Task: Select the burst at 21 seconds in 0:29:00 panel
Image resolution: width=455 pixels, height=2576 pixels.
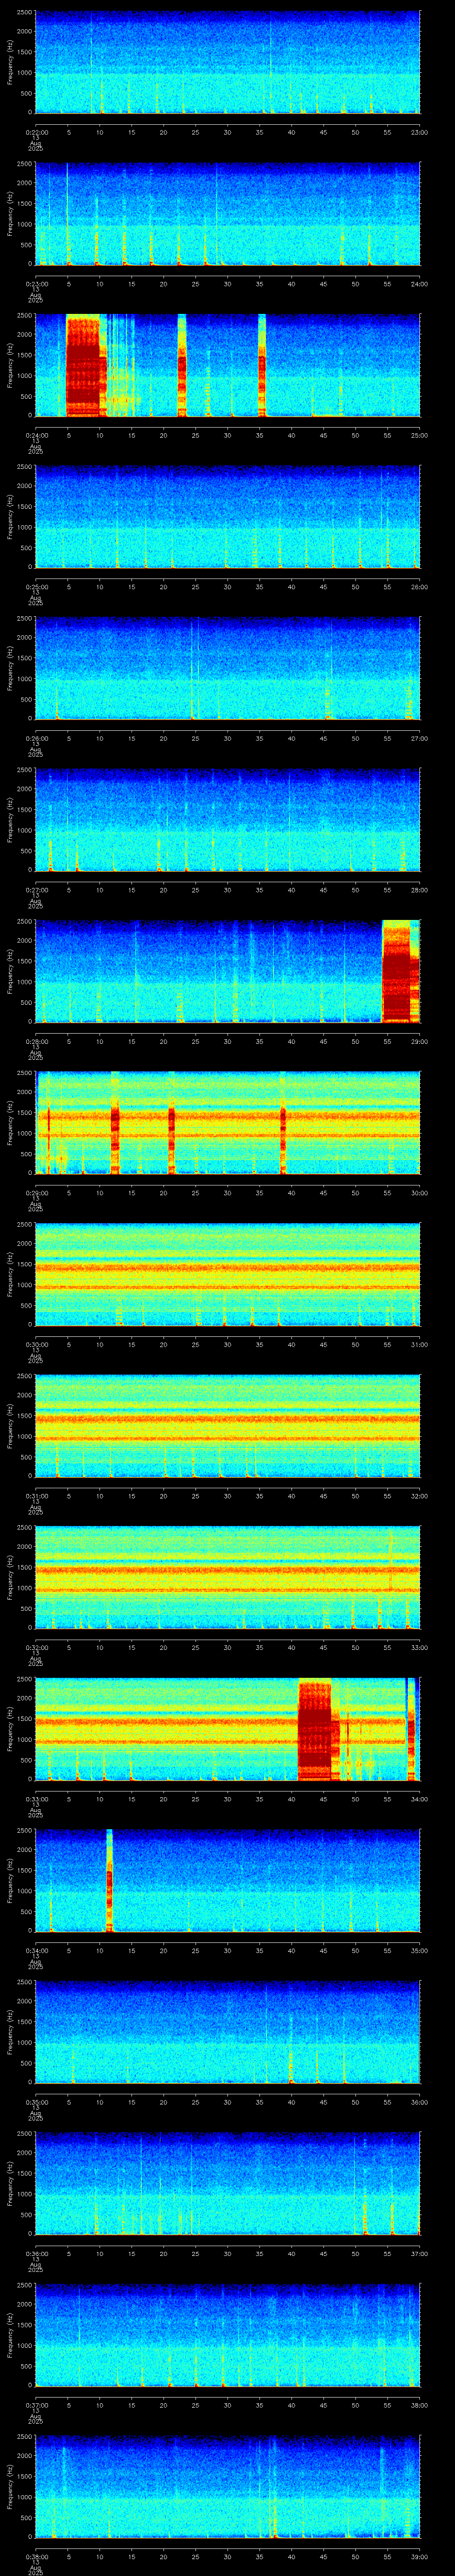Action: 172,1122
